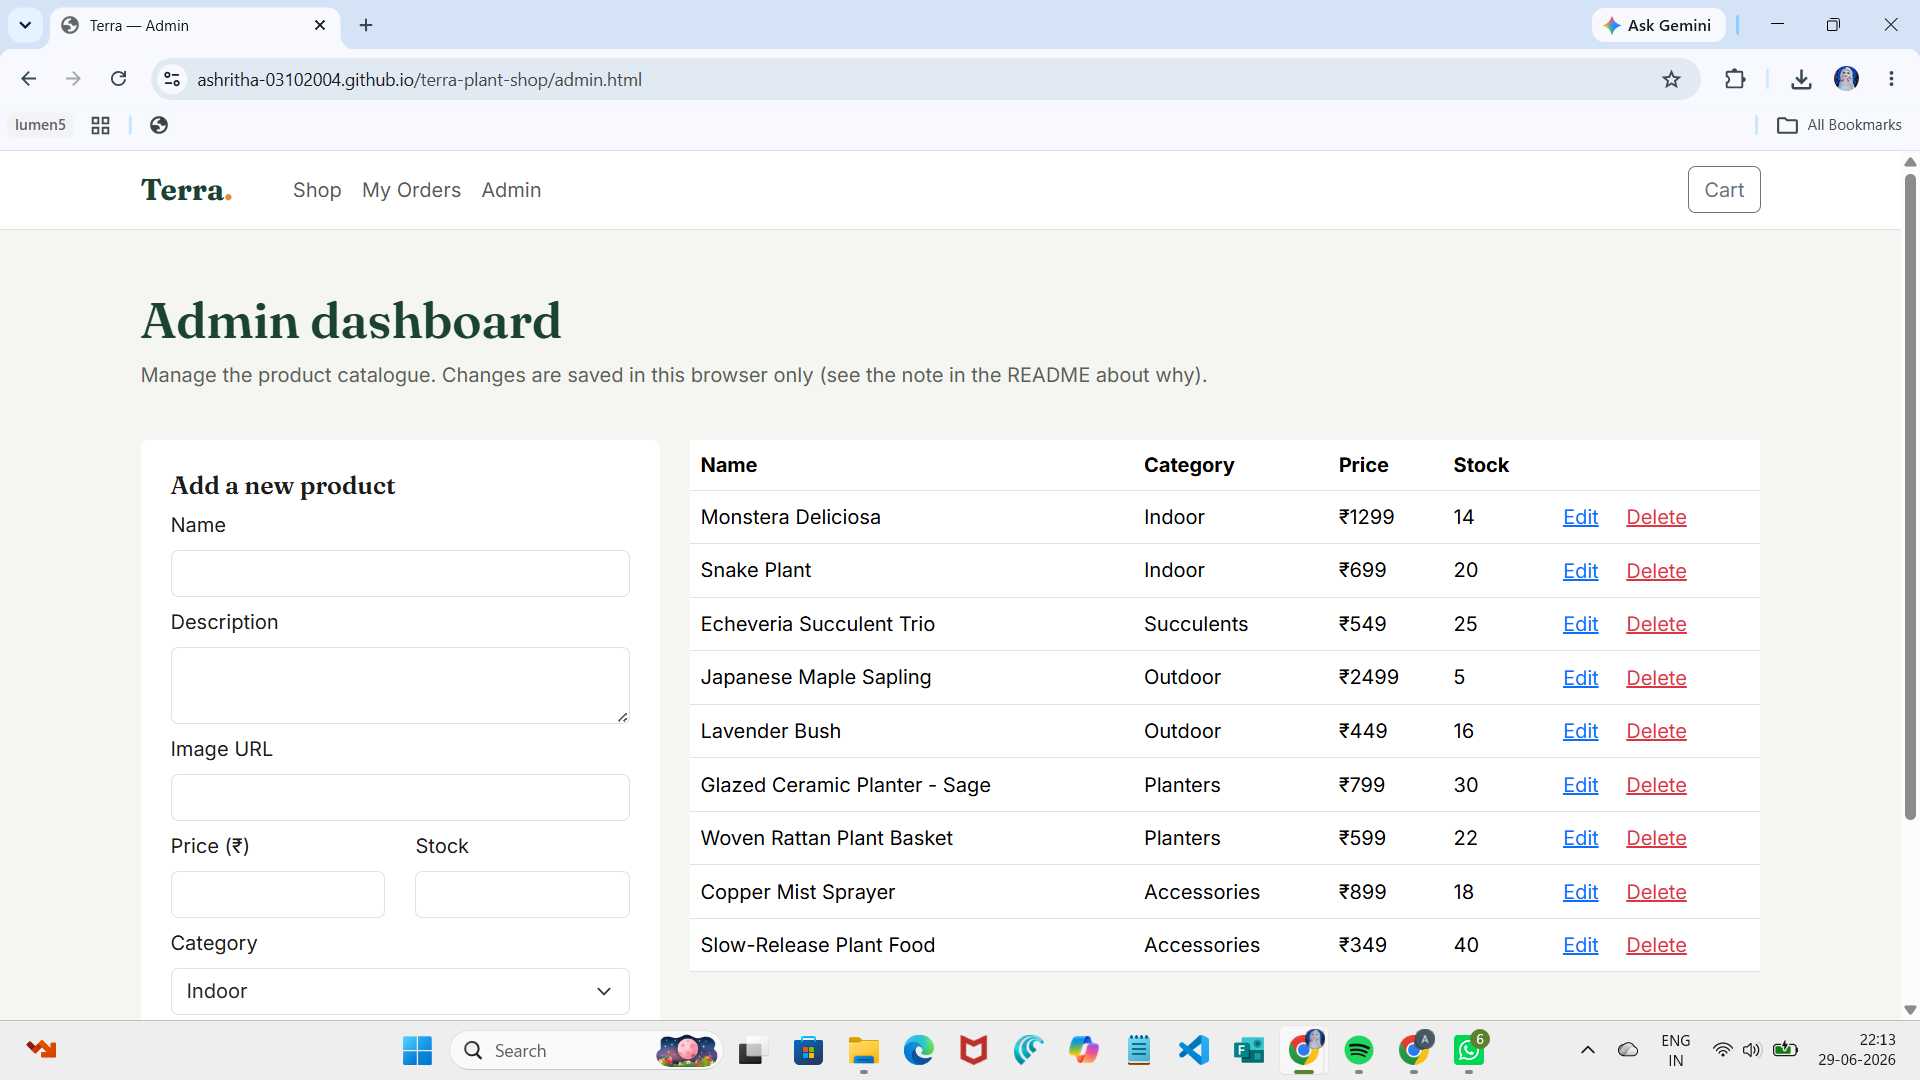1920x1080 pixels.
Task: Close the Terra — Admin tab
Action: (x=320, y=25)
